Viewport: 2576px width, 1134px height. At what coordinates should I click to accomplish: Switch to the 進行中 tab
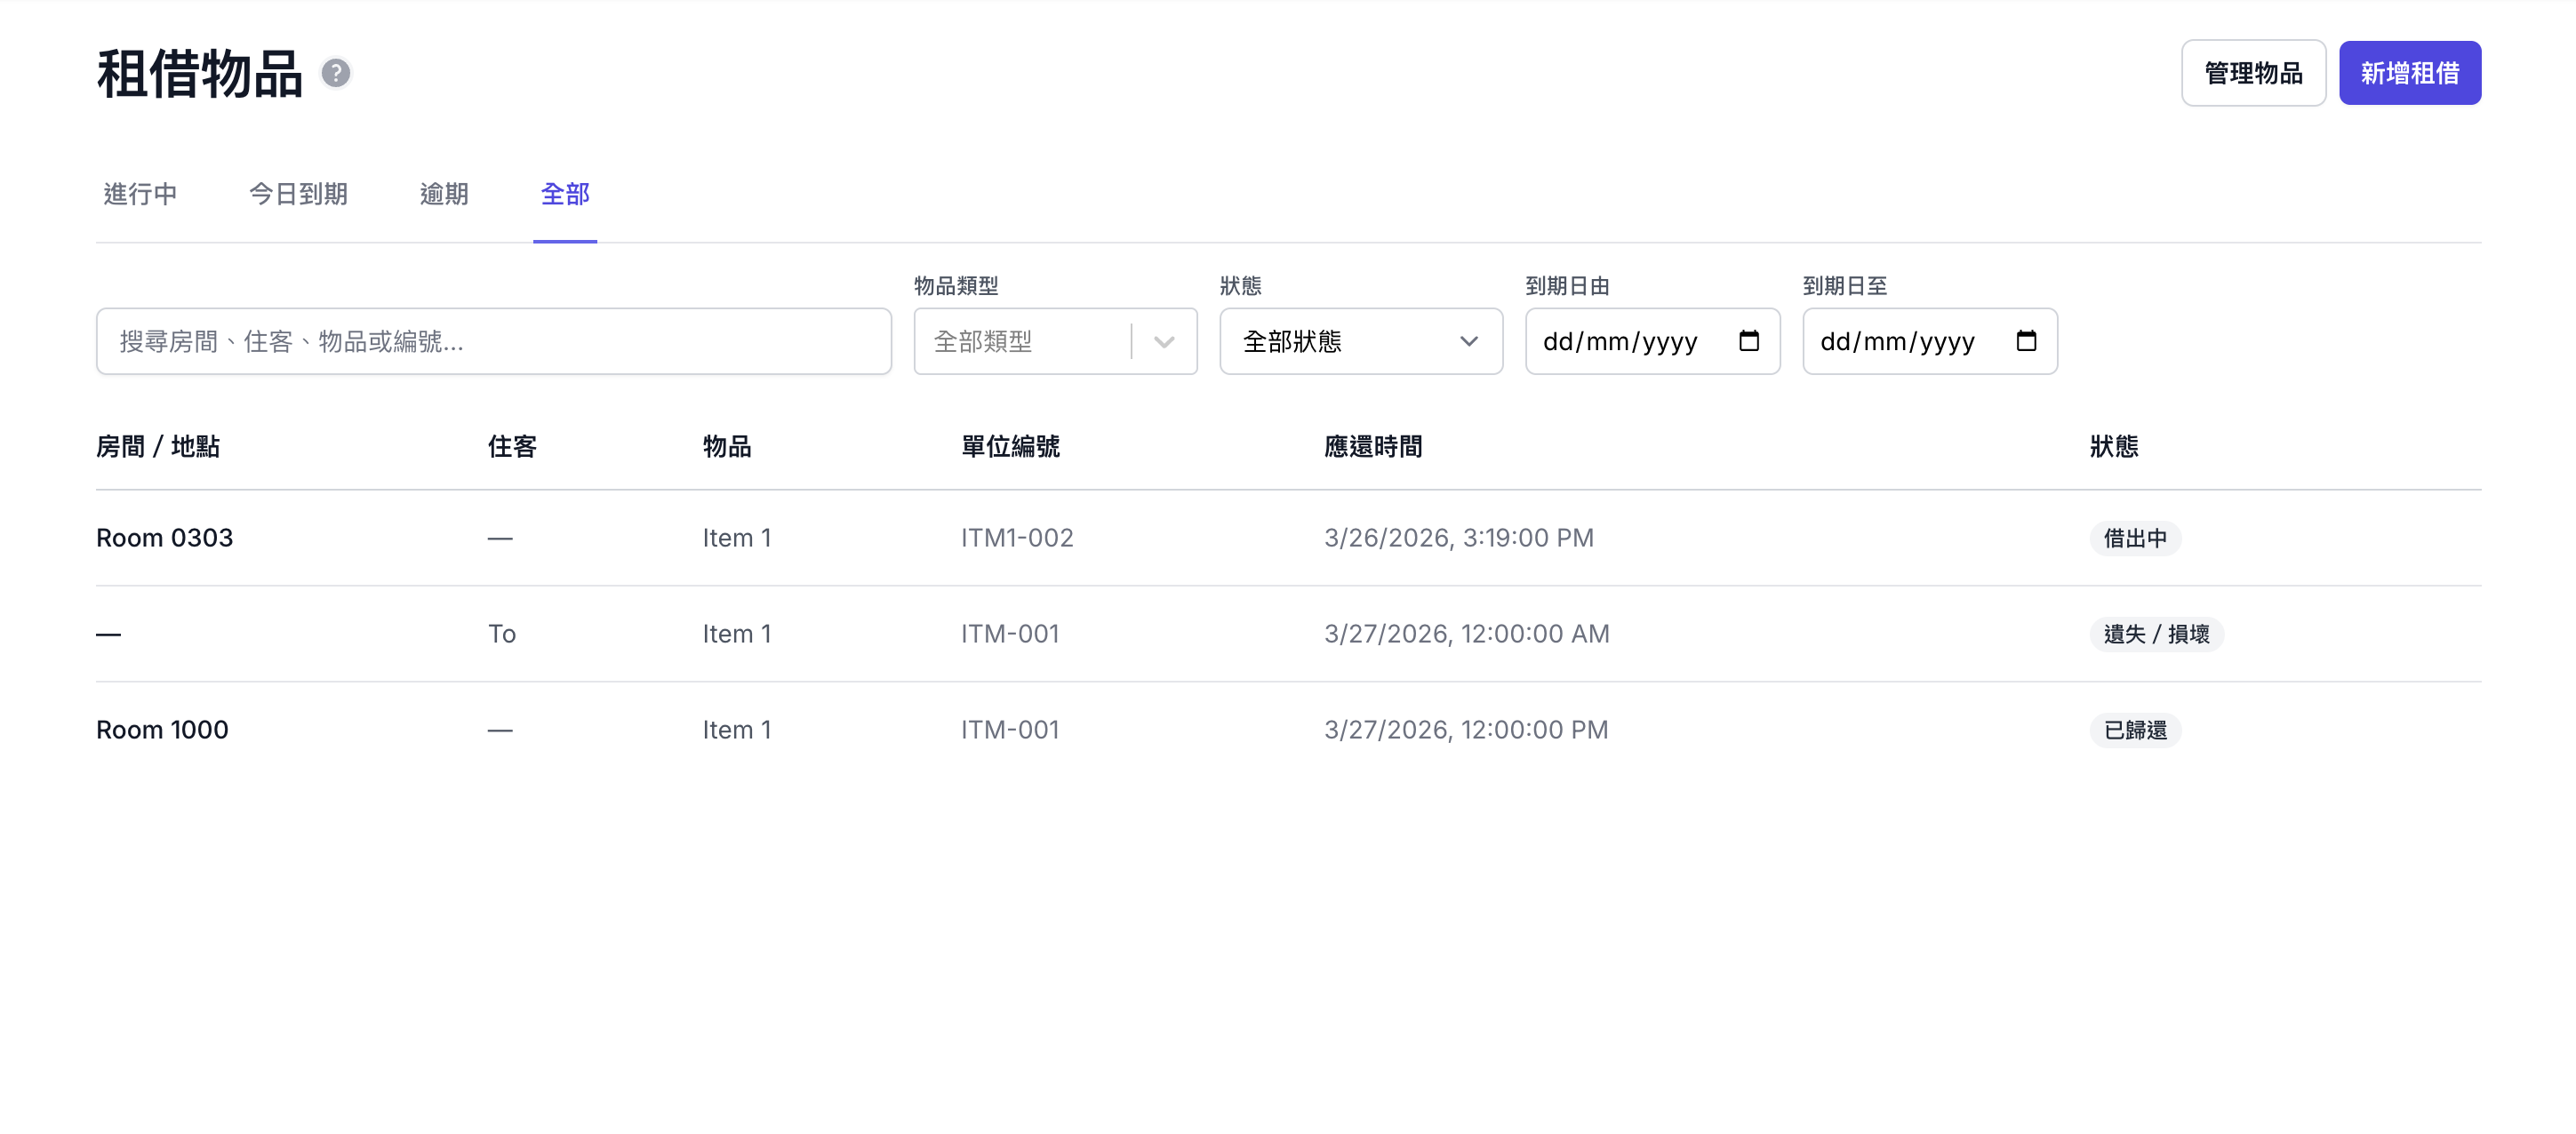click(140, 194)
